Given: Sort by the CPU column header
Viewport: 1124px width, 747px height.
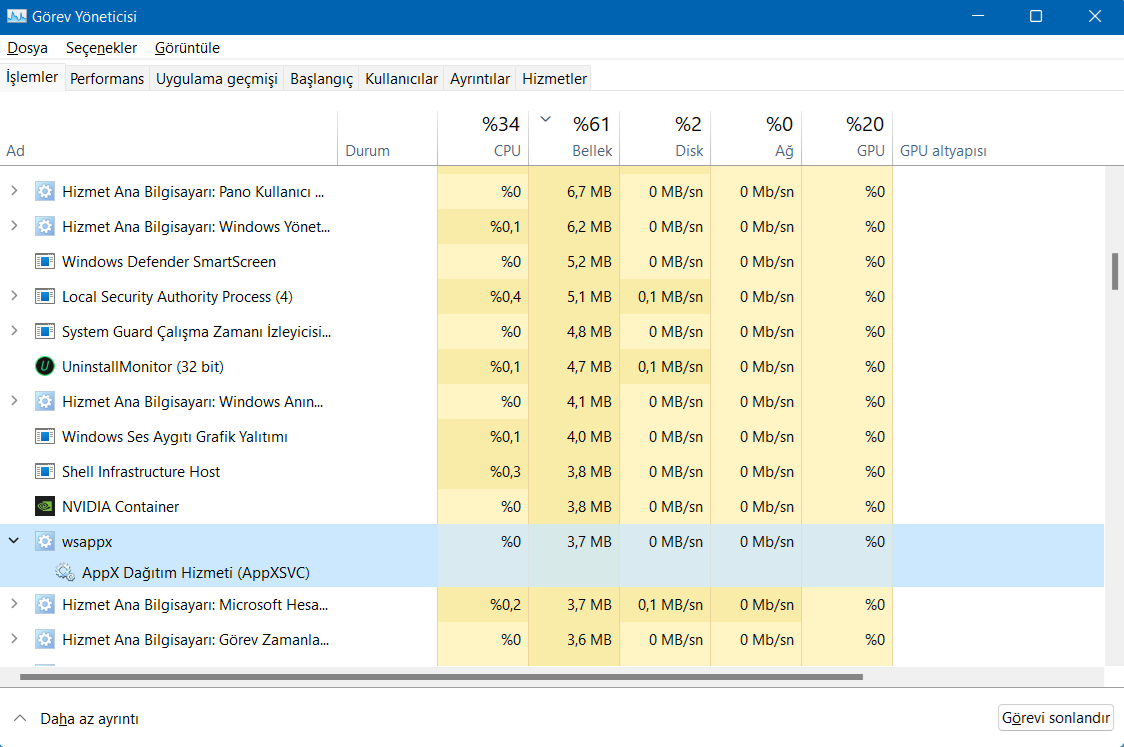Looking at the screenshot, I should [483, 138].
